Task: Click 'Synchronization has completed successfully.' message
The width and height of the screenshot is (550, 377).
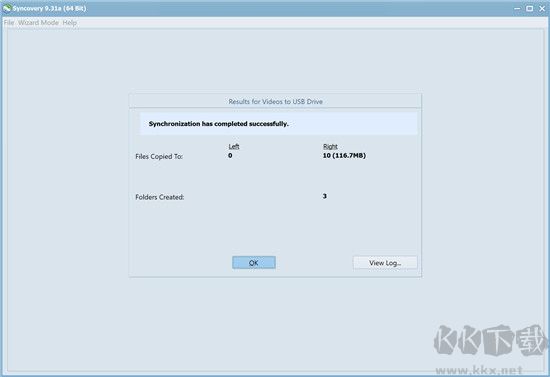Action: [219, 124]
